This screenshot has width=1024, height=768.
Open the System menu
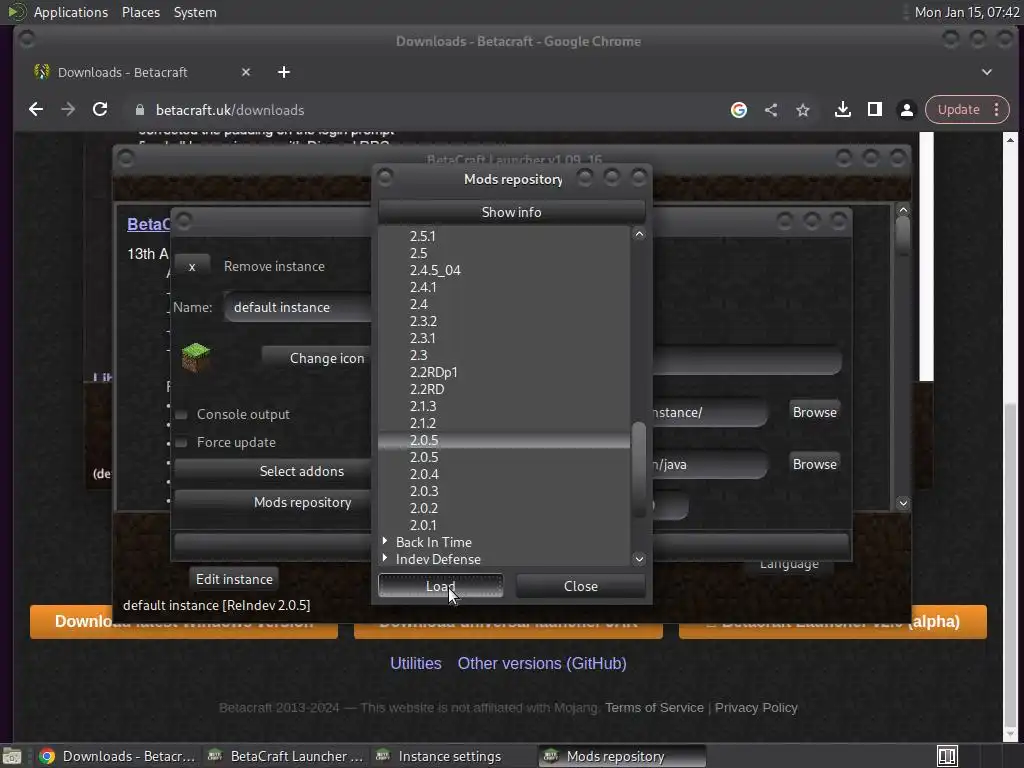point(195,12)
